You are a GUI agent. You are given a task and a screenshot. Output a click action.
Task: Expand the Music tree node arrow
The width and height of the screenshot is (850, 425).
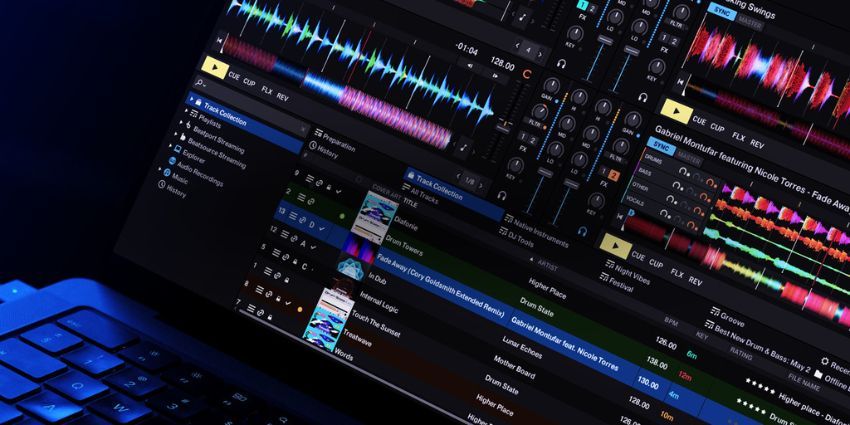click(159, 171)
